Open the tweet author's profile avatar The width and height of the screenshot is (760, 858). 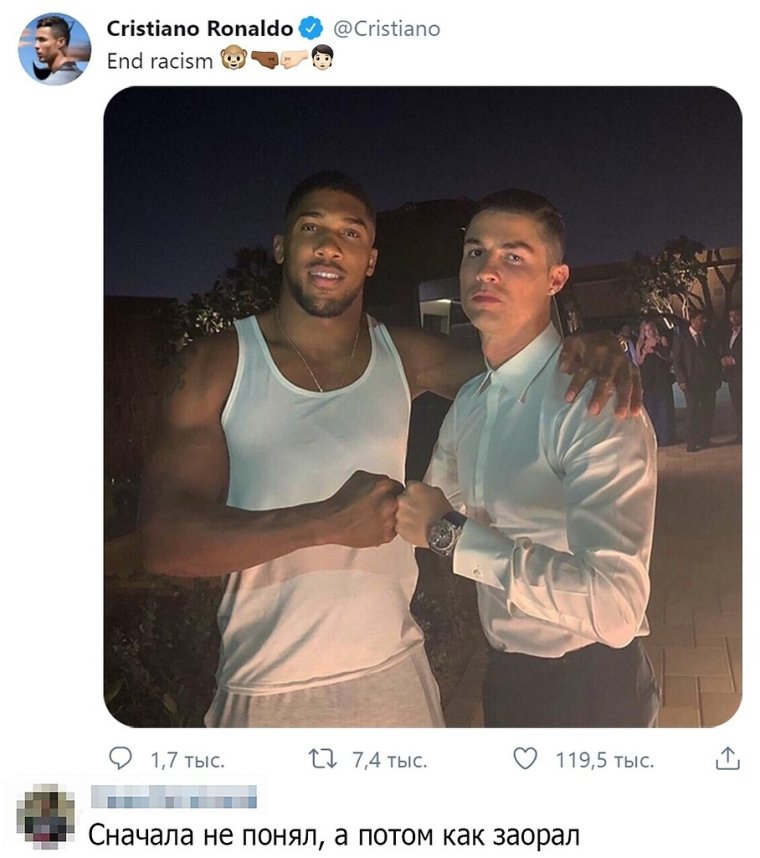tap(54, 48)
